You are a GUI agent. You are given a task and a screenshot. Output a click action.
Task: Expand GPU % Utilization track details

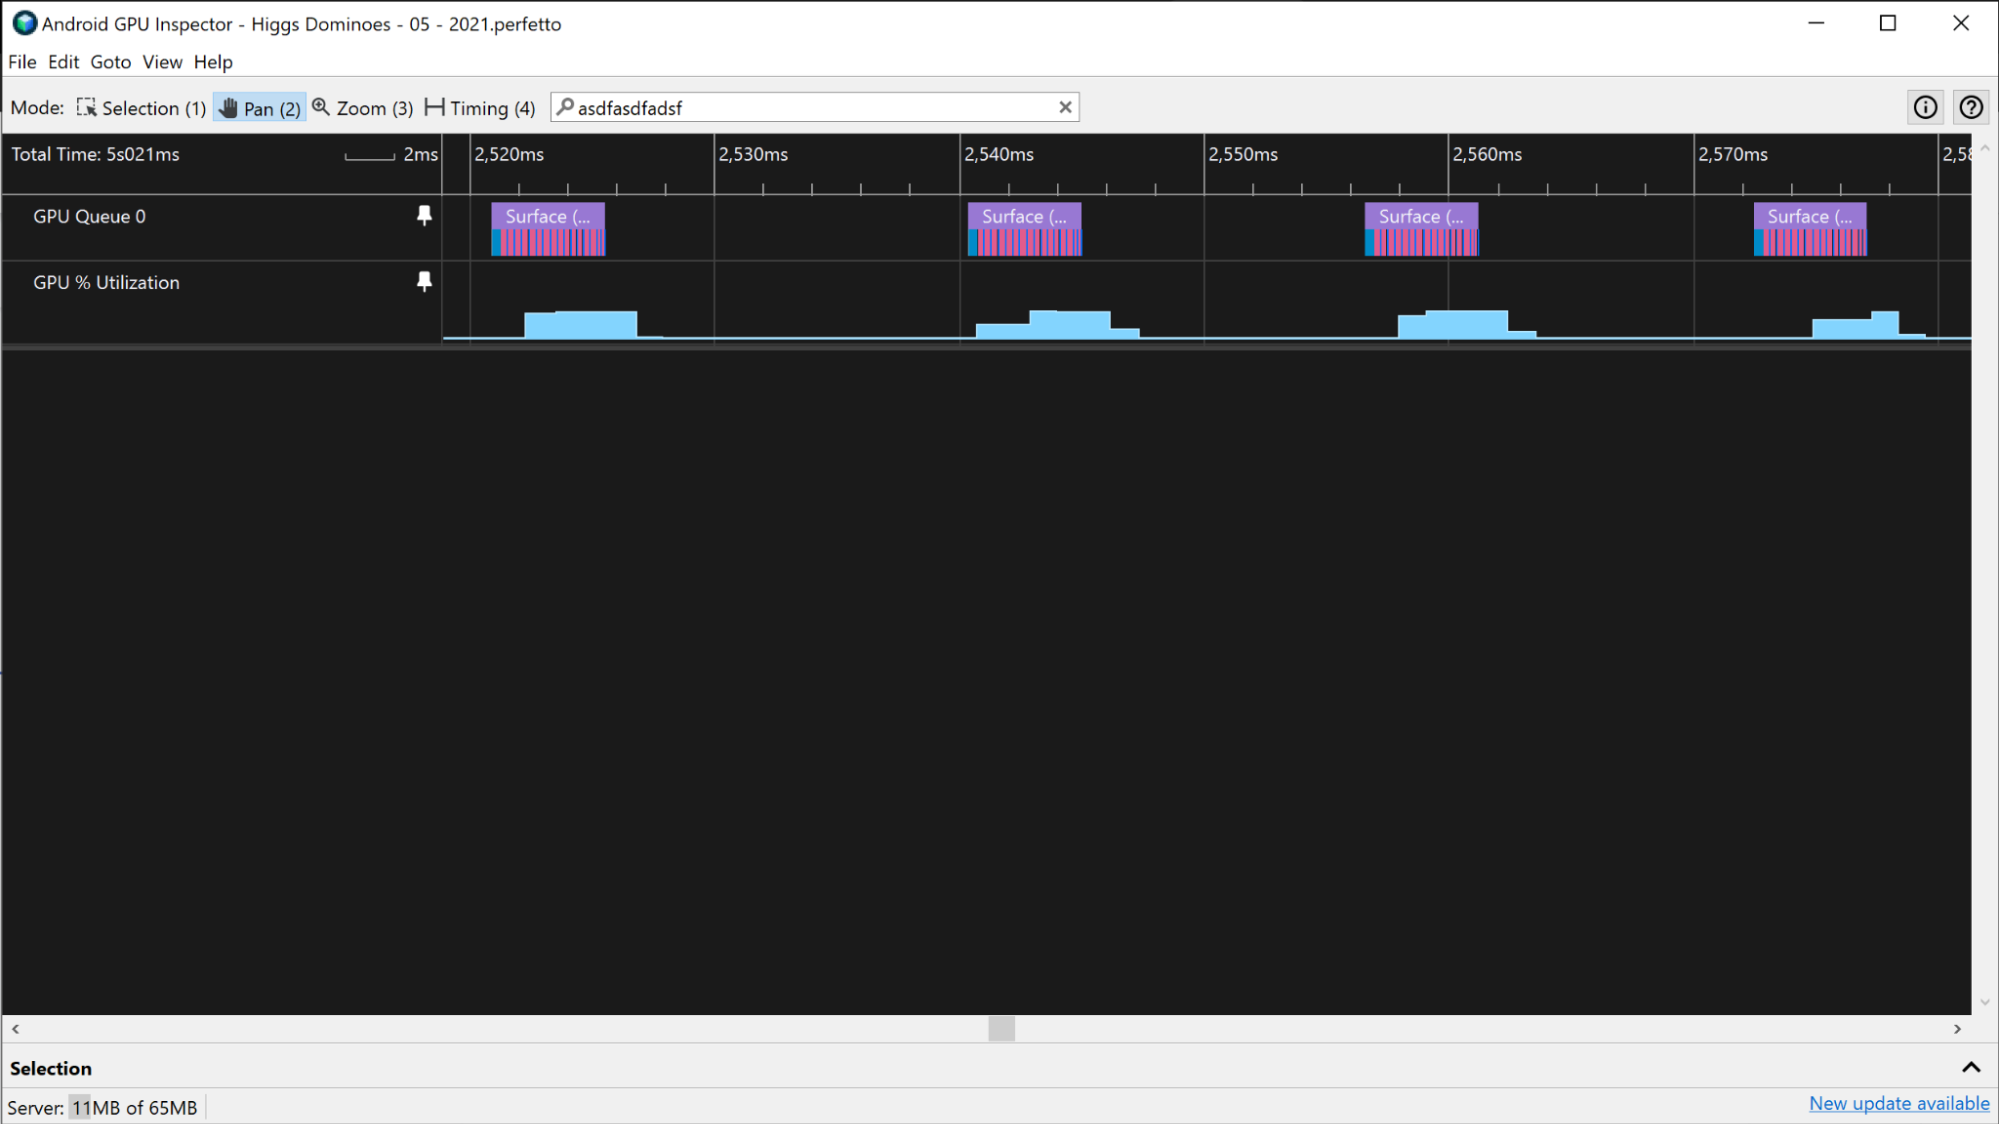click(106, 280)
